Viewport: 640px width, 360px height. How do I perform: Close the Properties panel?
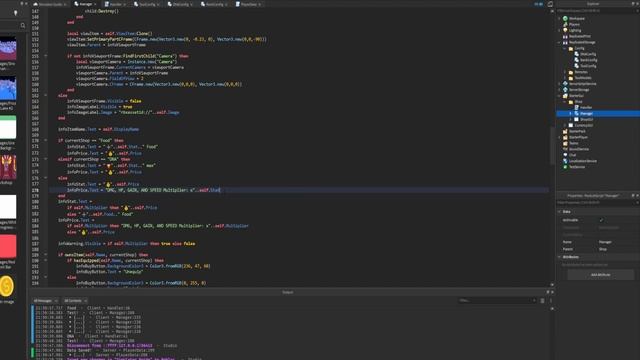point(637,196)
